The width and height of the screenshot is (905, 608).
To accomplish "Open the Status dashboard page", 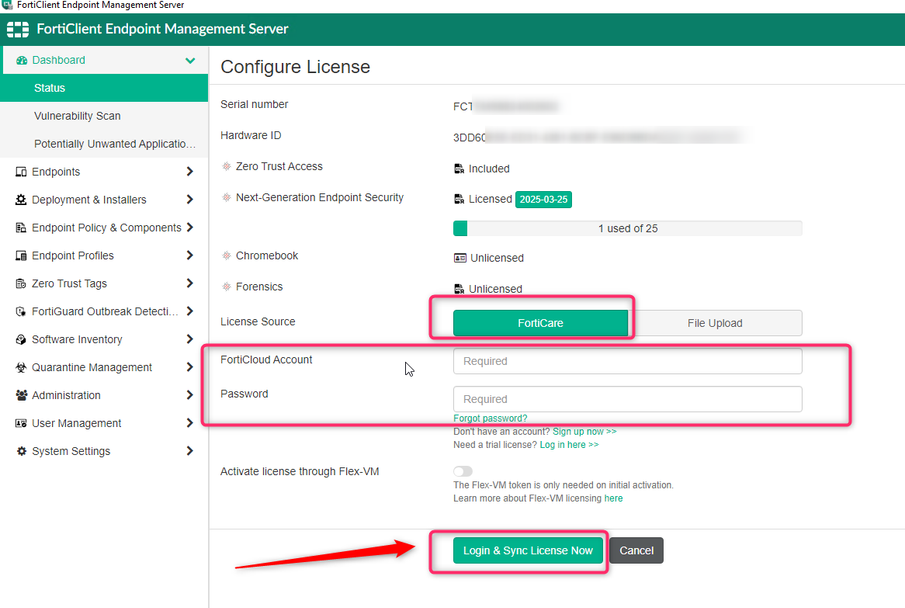I will coord(104,88).
